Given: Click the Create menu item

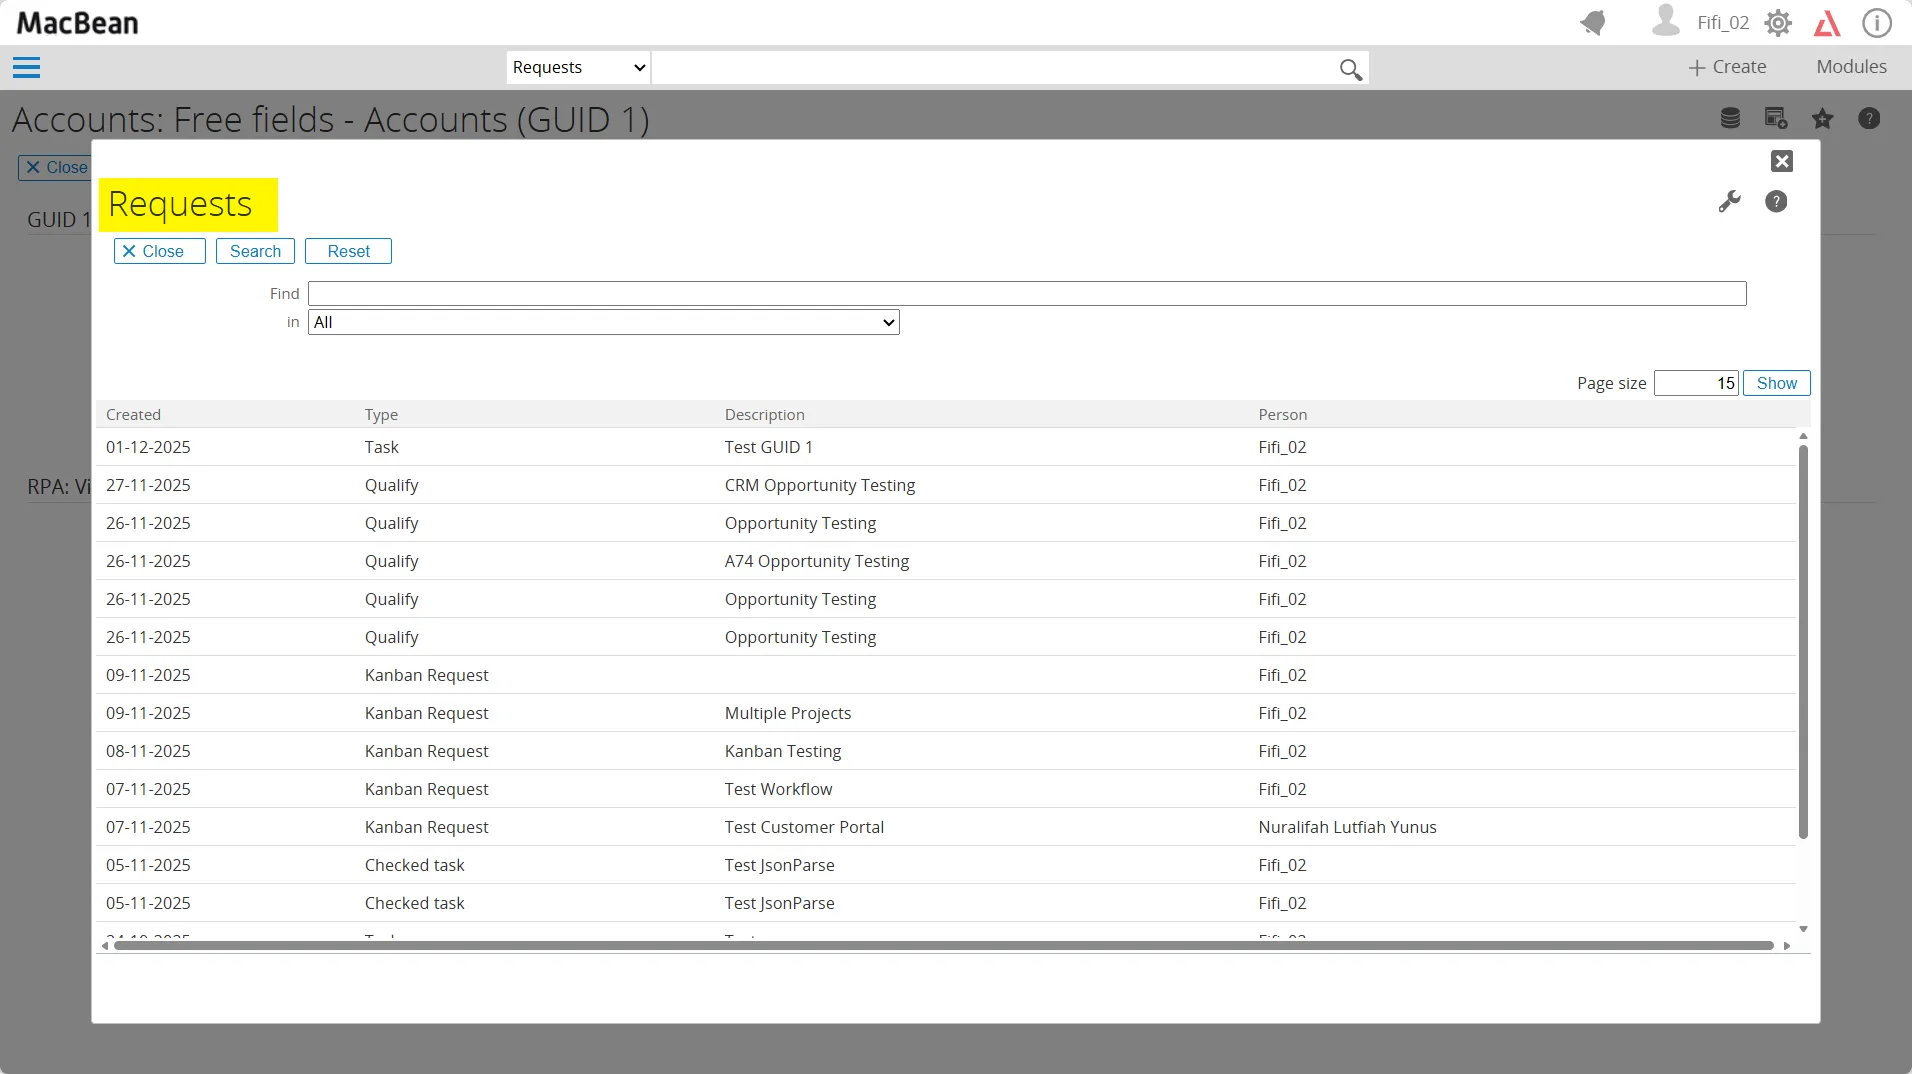Looking at the screenshot, I should (x=1727, y=67).
